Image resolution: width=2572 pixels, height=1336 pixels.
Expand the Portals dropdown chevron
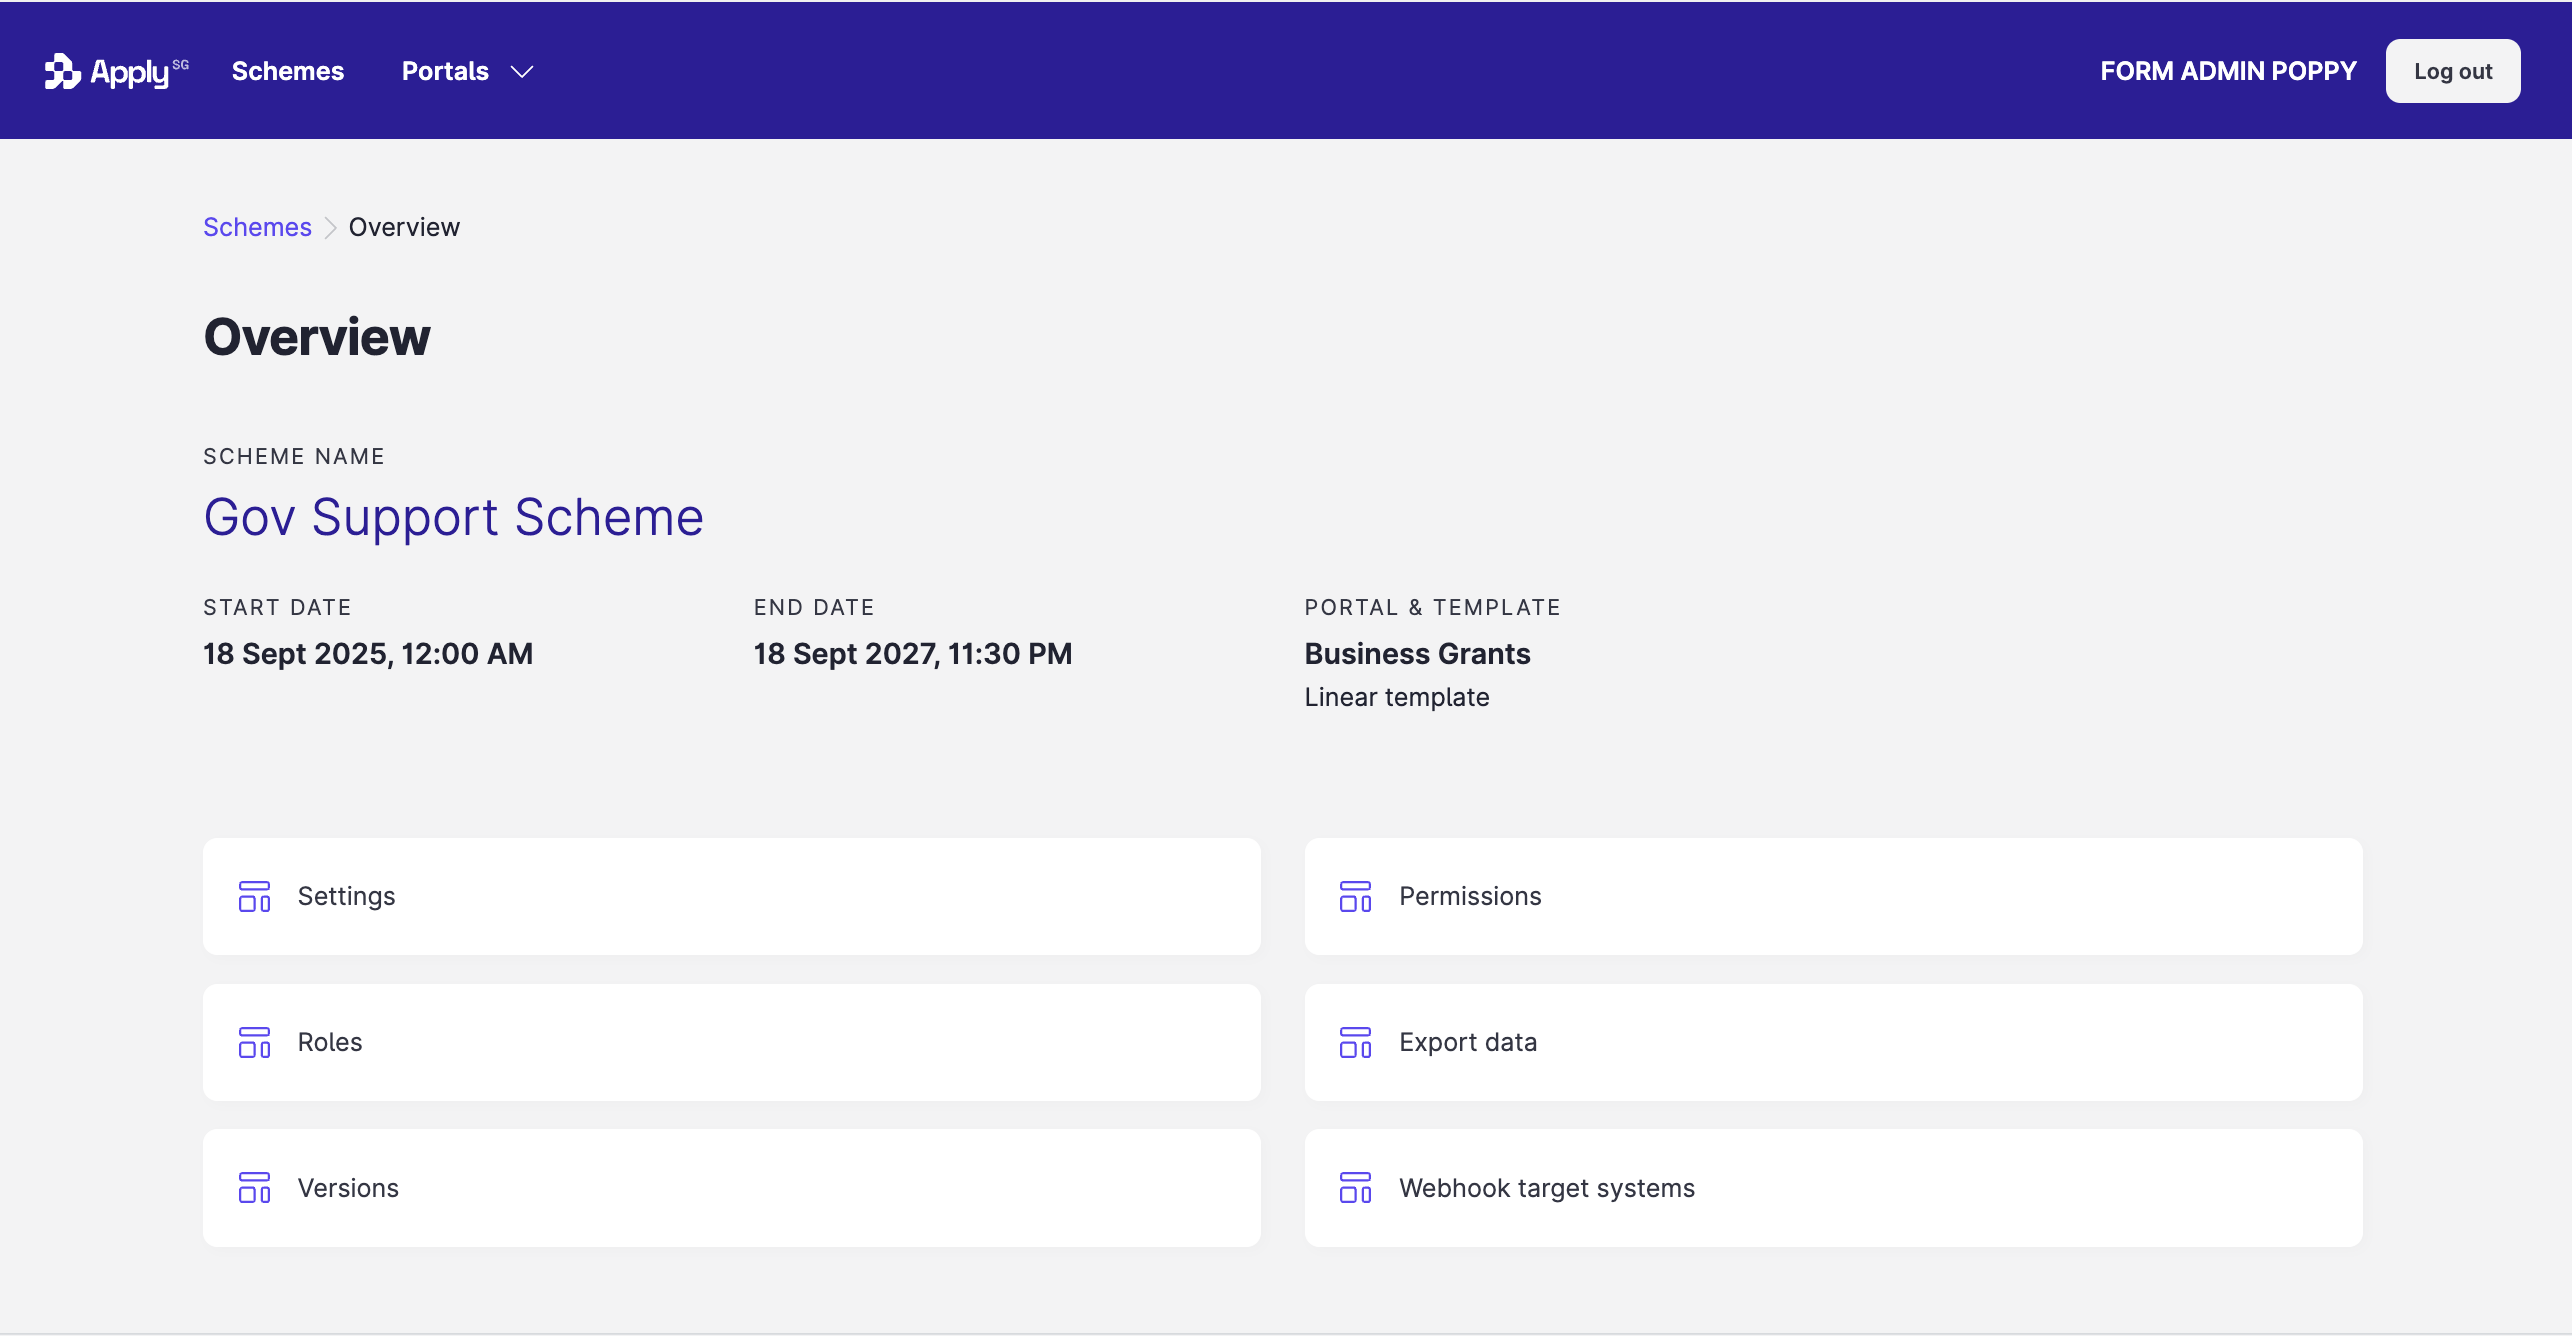click(x=522, y=72)
